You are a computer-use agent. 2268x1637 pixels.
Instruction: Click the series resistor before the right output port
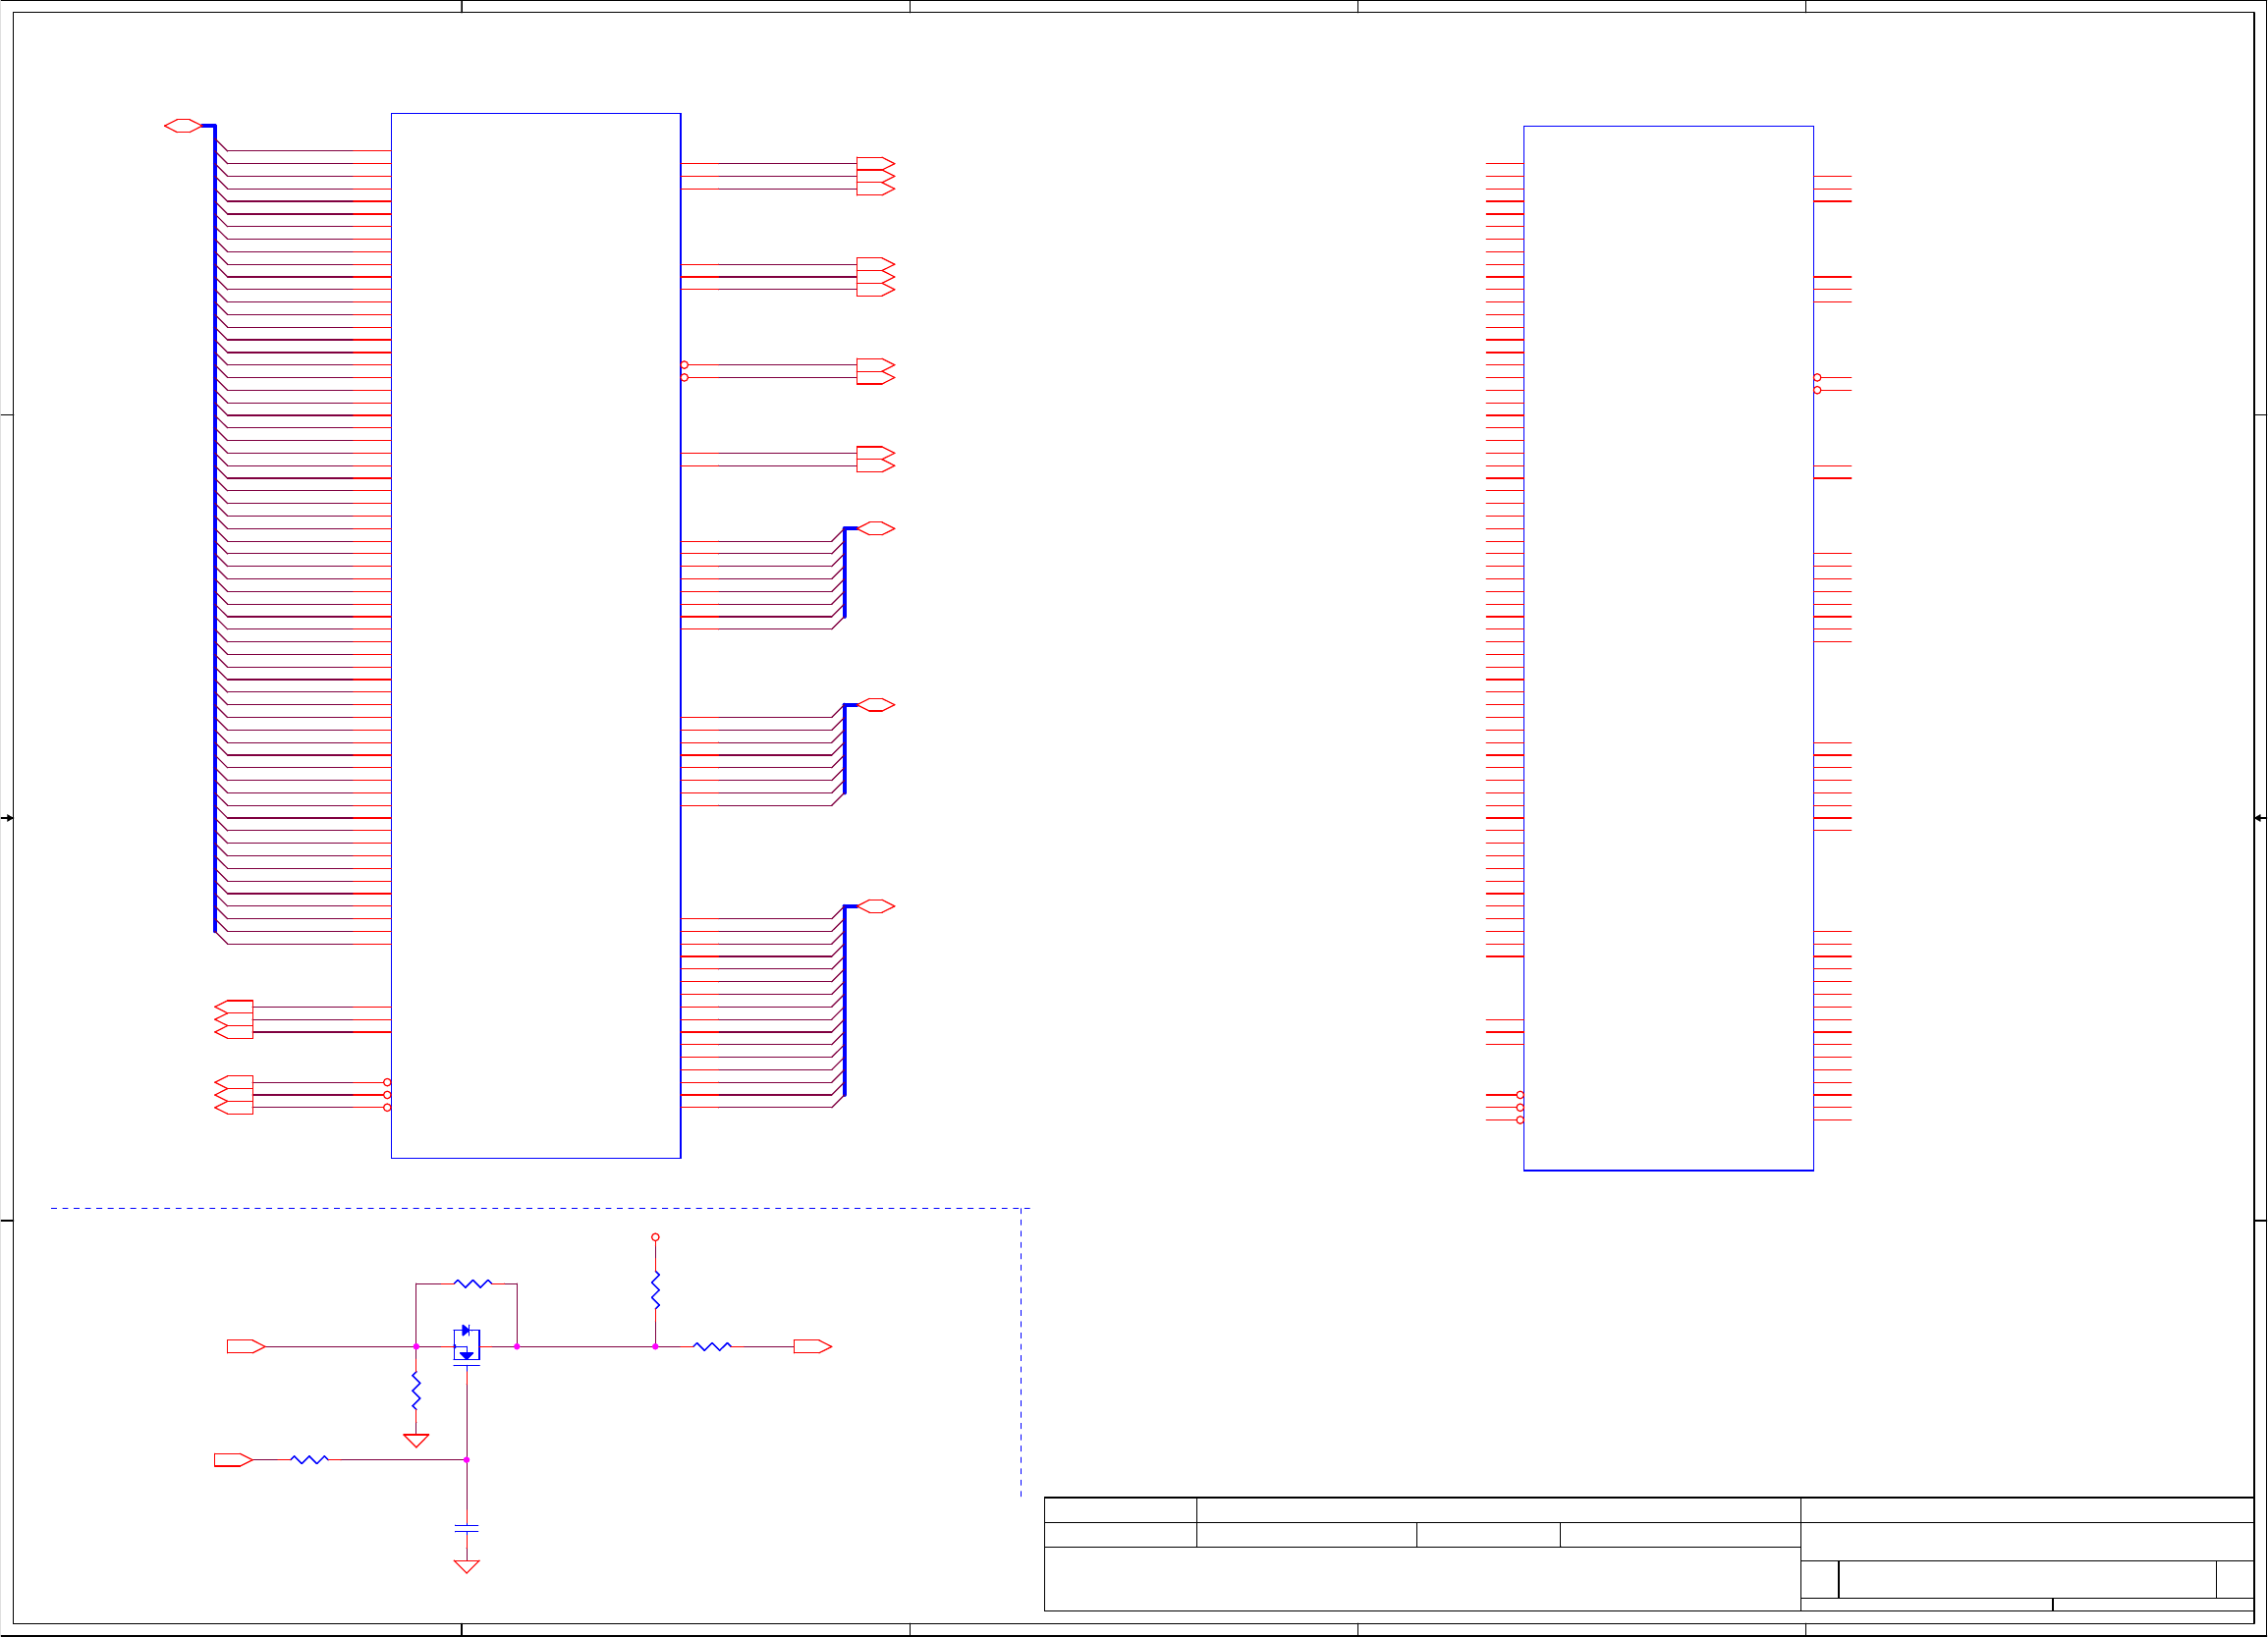[712, 1346]
